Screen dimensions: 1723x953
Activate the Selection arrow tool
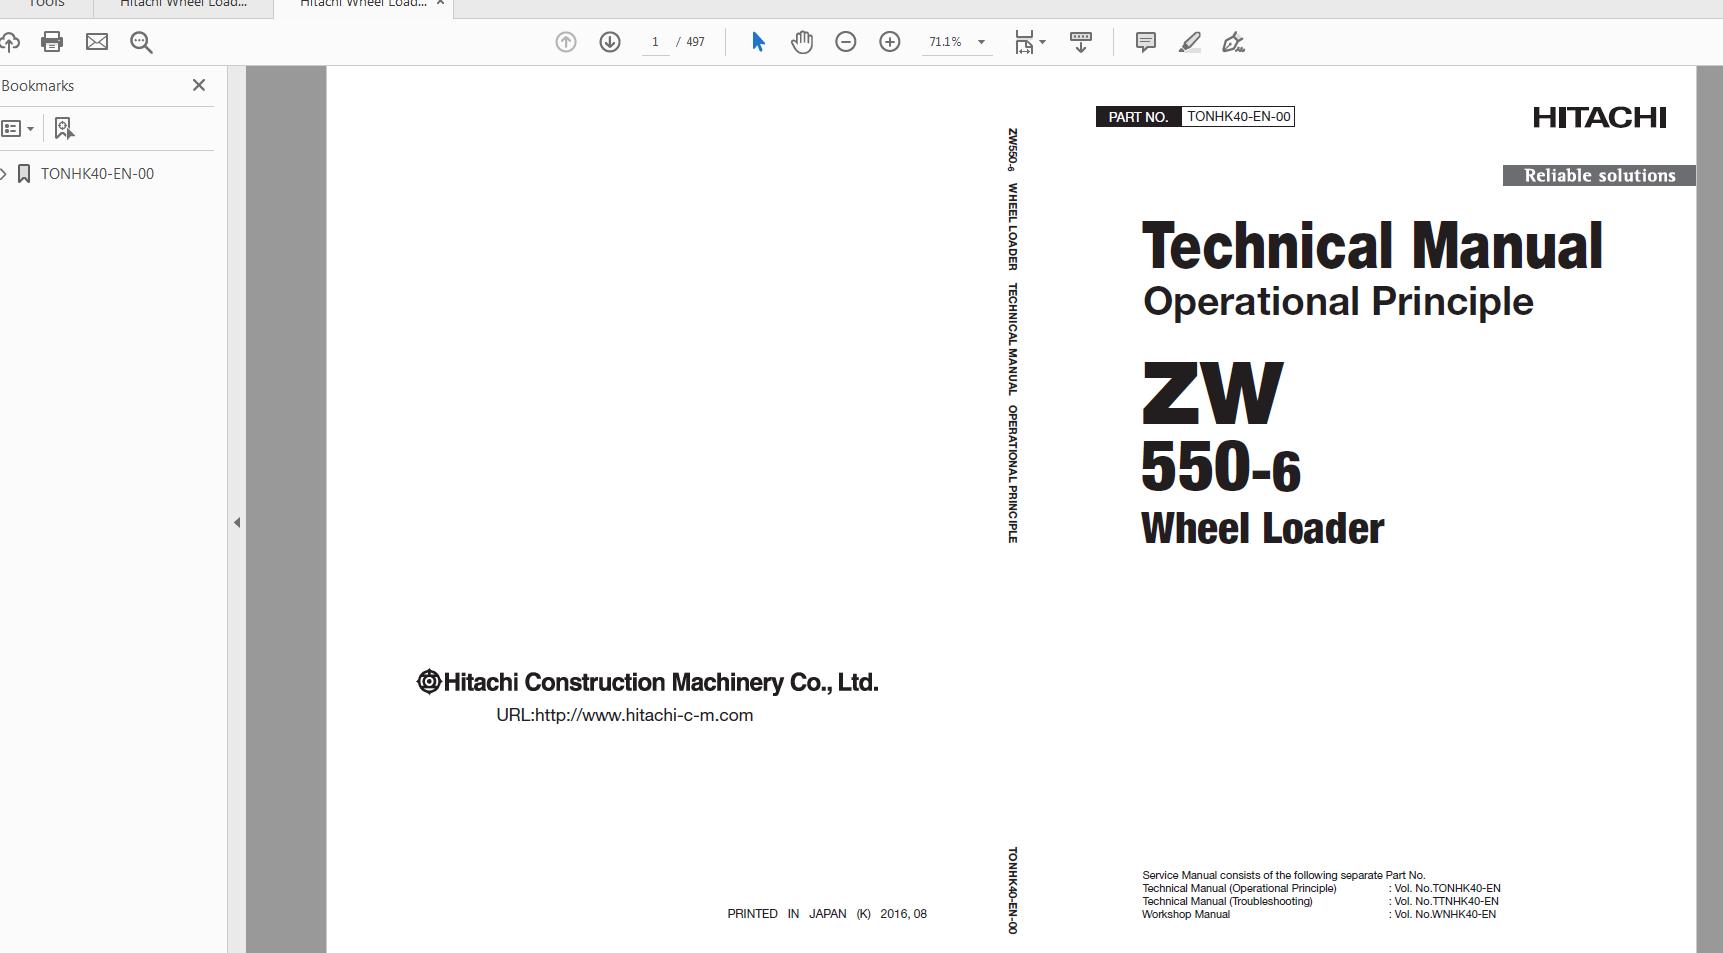pyautogui.click(x=758, y=42)
